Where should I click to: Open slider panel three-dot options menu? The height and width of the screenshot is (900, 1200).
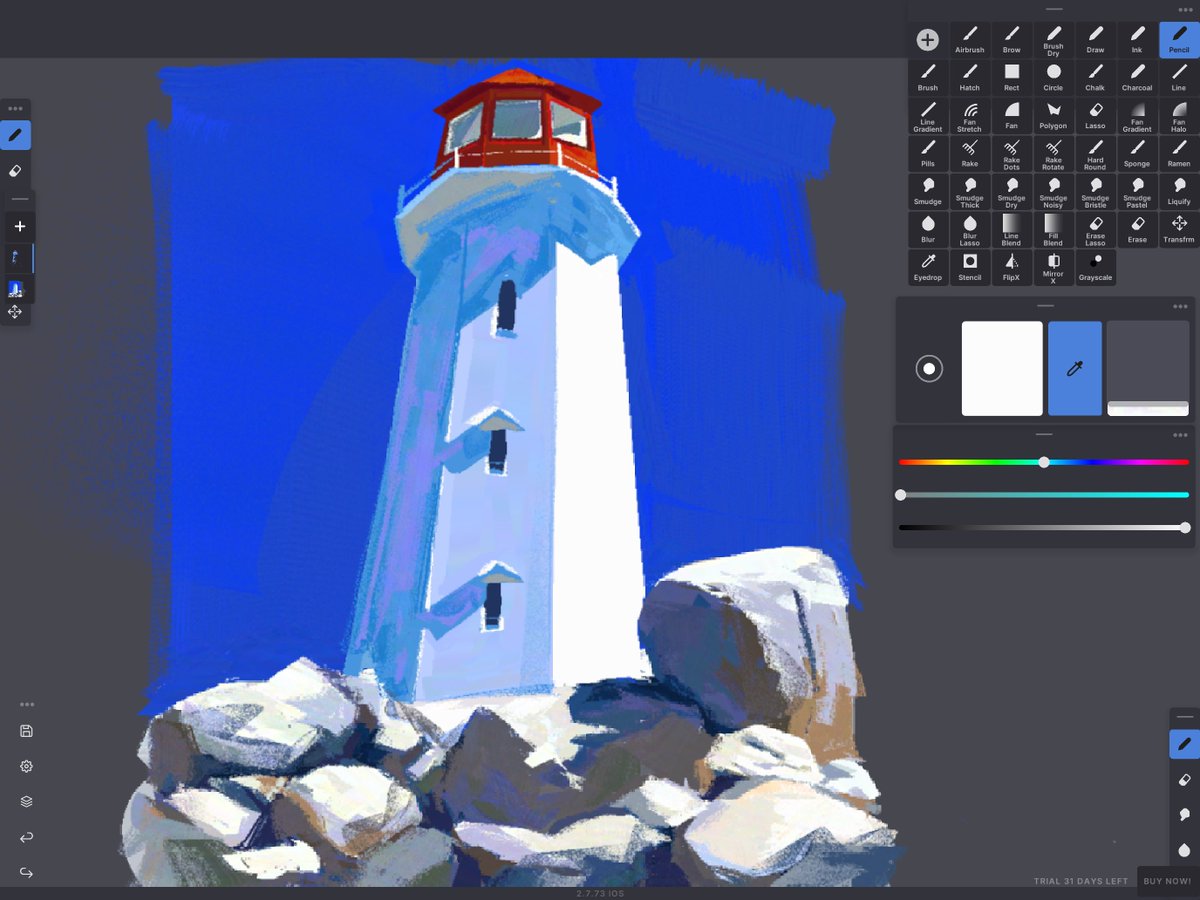1180,435
